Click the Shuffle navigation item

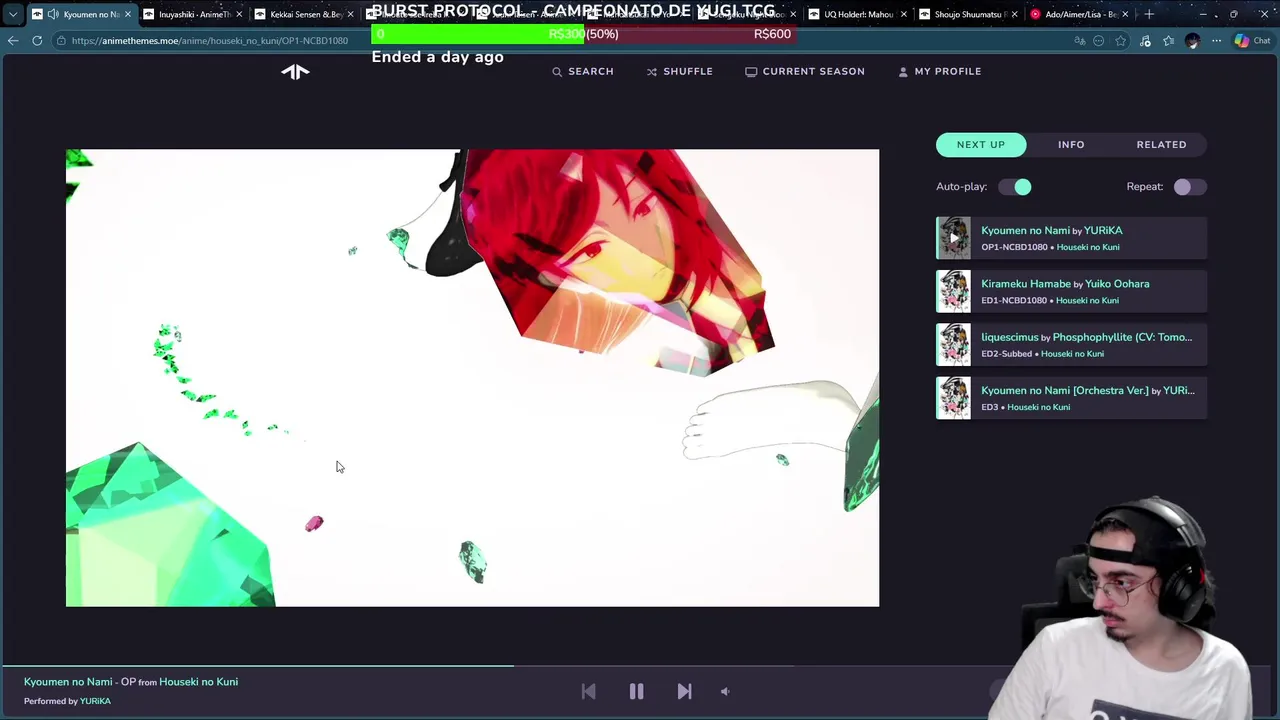tap(679, 71)
